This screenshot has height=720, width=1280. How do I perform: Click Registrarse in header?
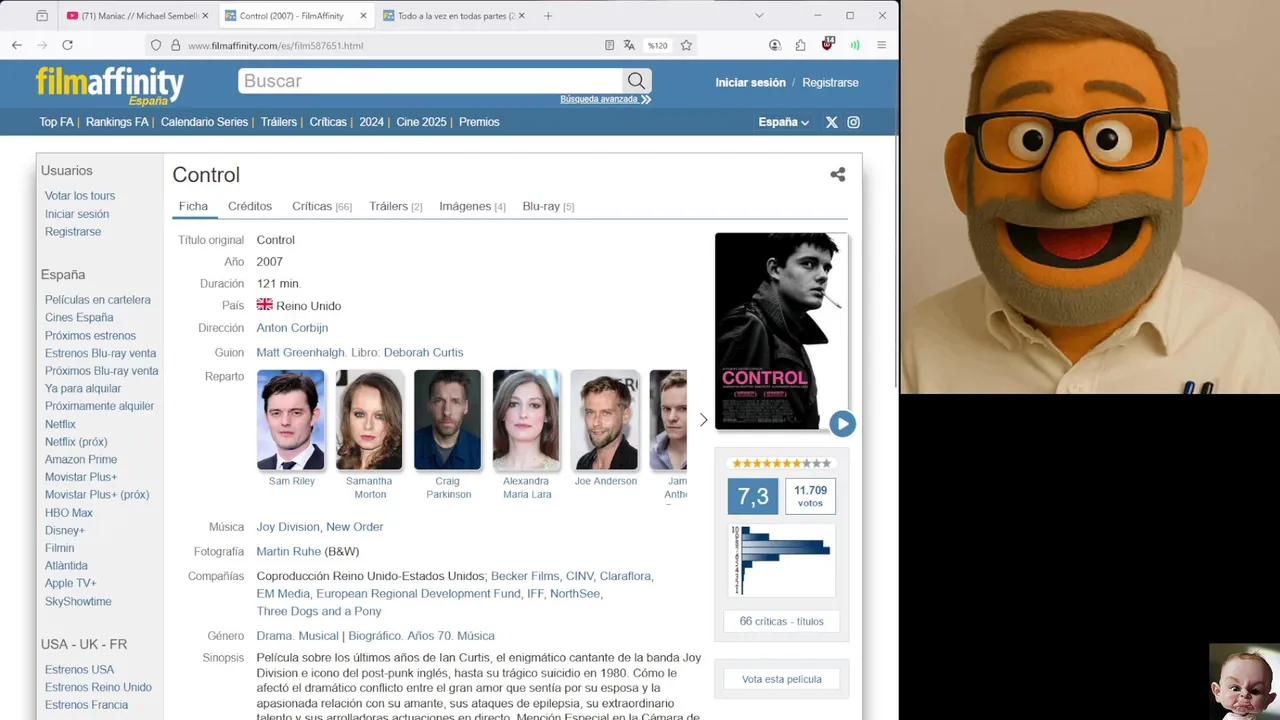point(830,82)
